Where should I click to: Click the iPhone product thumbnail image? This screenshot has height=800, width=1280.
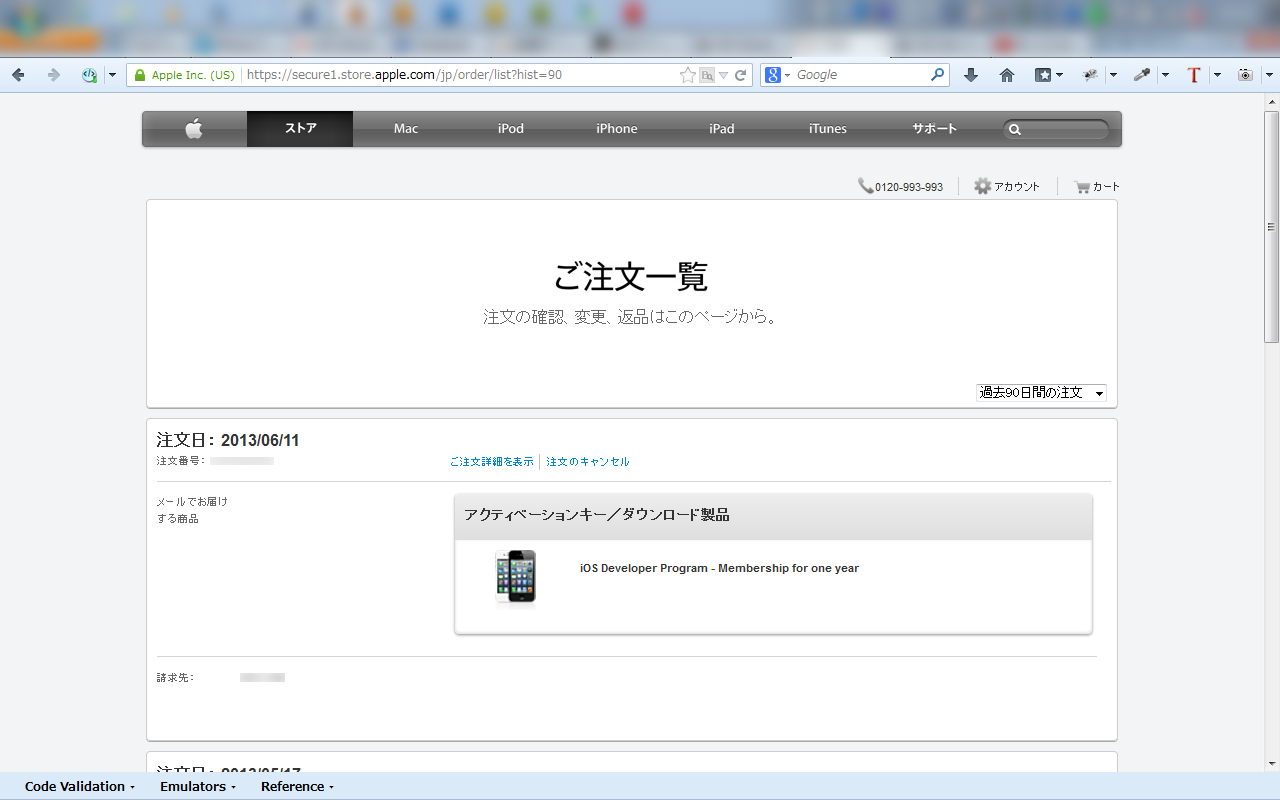click(x=516, y=577)
